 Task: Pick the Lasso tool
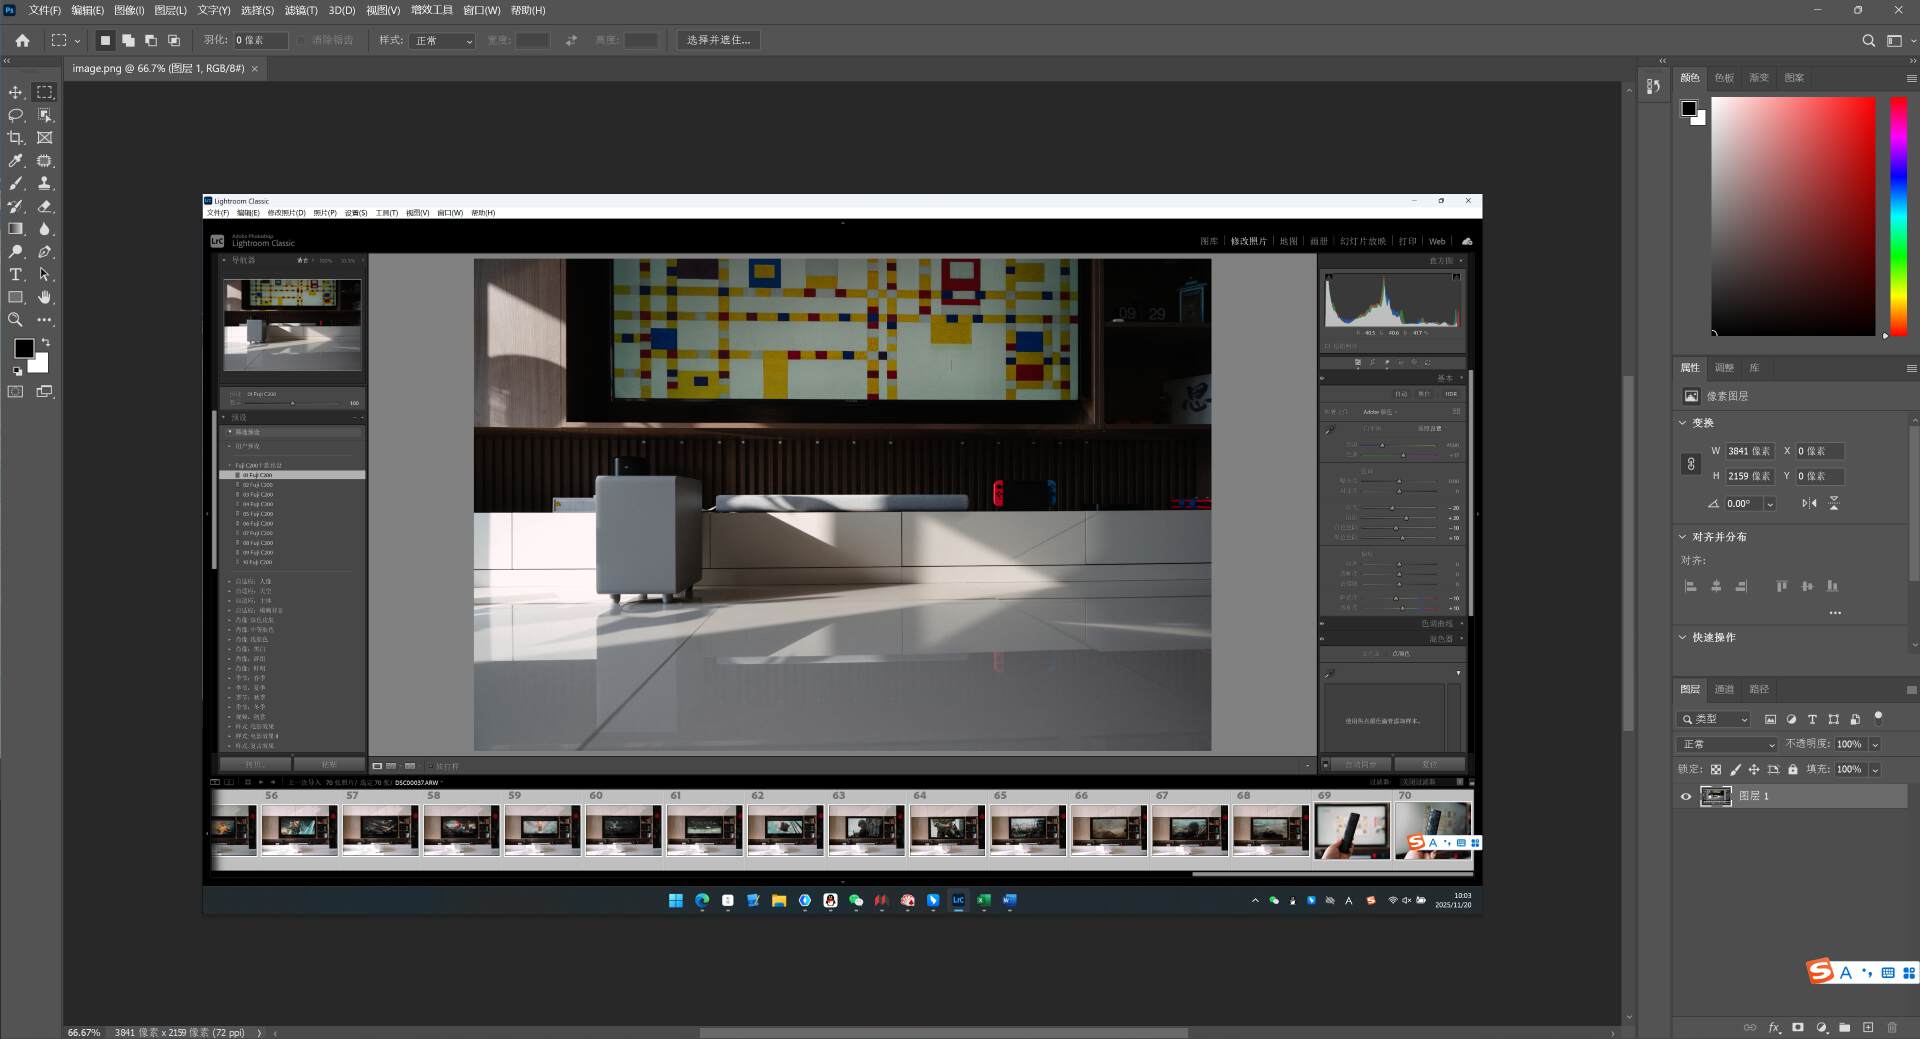[16, 115]
